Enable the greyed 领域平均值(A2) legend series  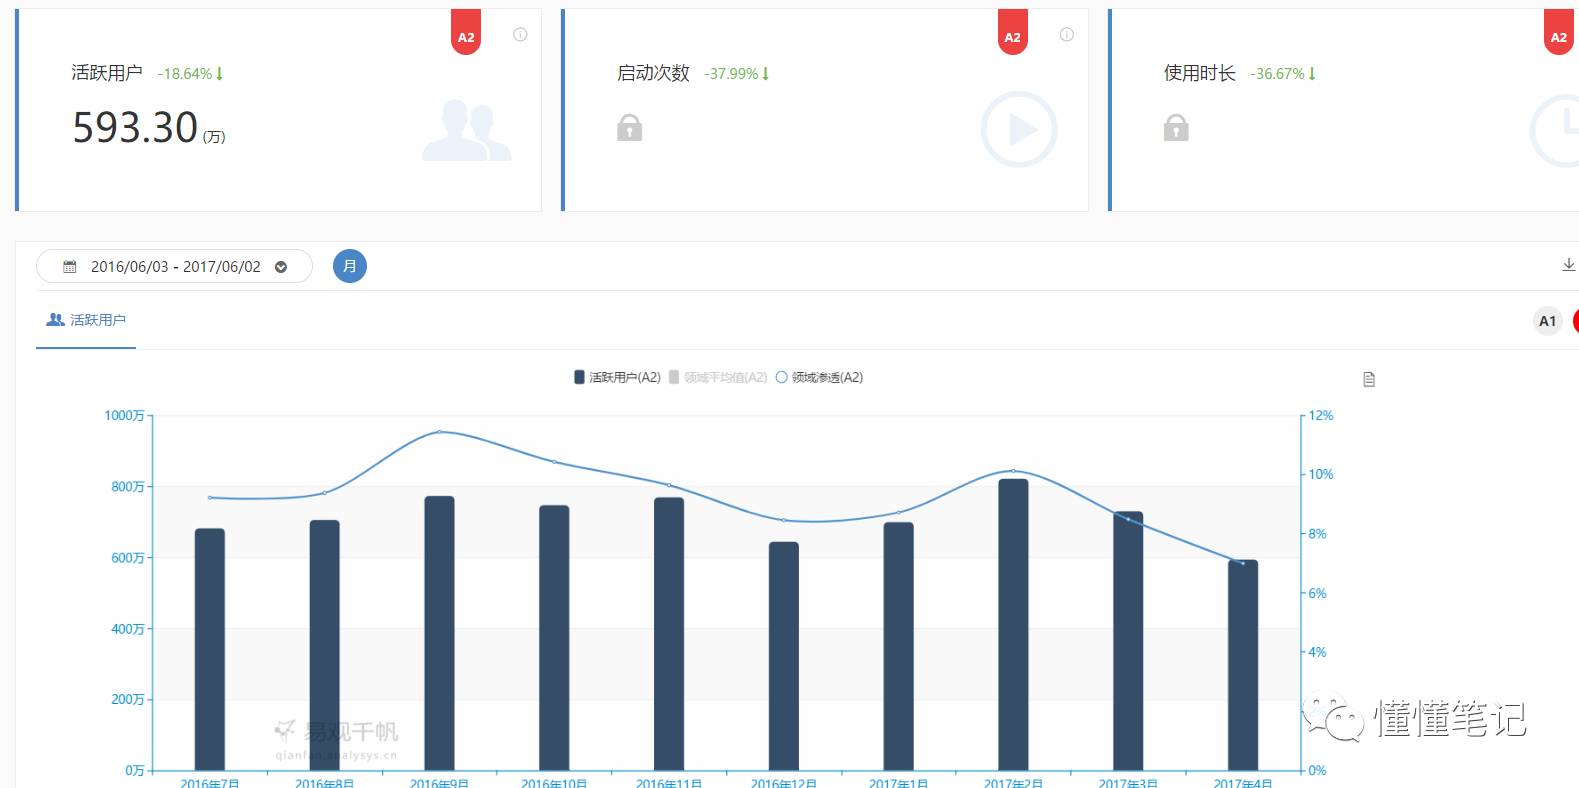(x=717, y=377)
